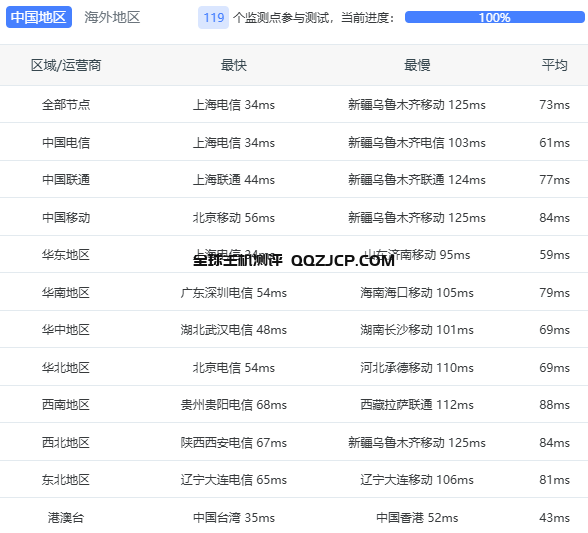Click 新疆乌鲁木齐移动 125ms in 中国移动 row
The width and height of the screenshot is (588, 533).
[x=417, y=218]
